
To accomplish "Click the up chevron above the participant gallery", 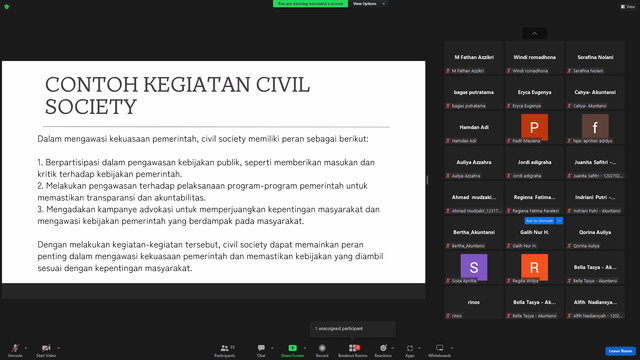I will 534,33.
